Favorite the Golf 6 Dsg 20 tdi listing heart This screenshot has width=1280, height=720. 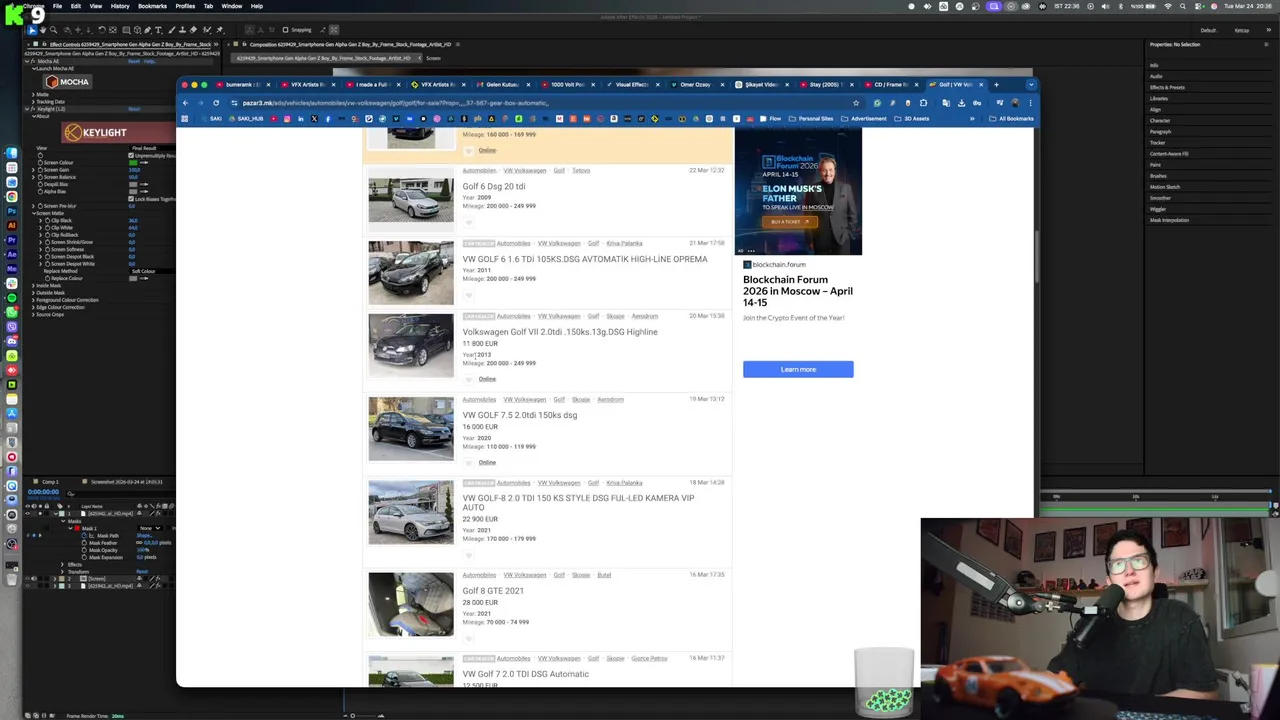[x=468, y=222]
